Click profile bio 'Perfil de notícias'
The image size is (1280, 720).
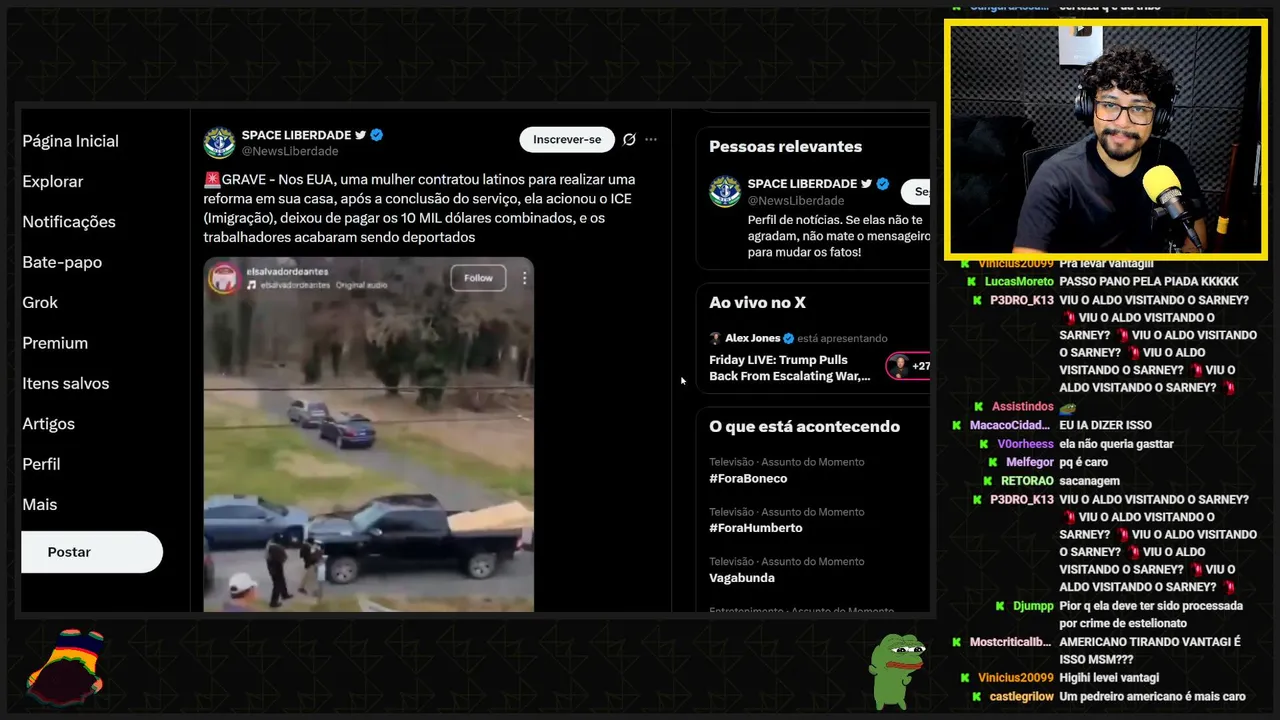(x=838, y=236)
